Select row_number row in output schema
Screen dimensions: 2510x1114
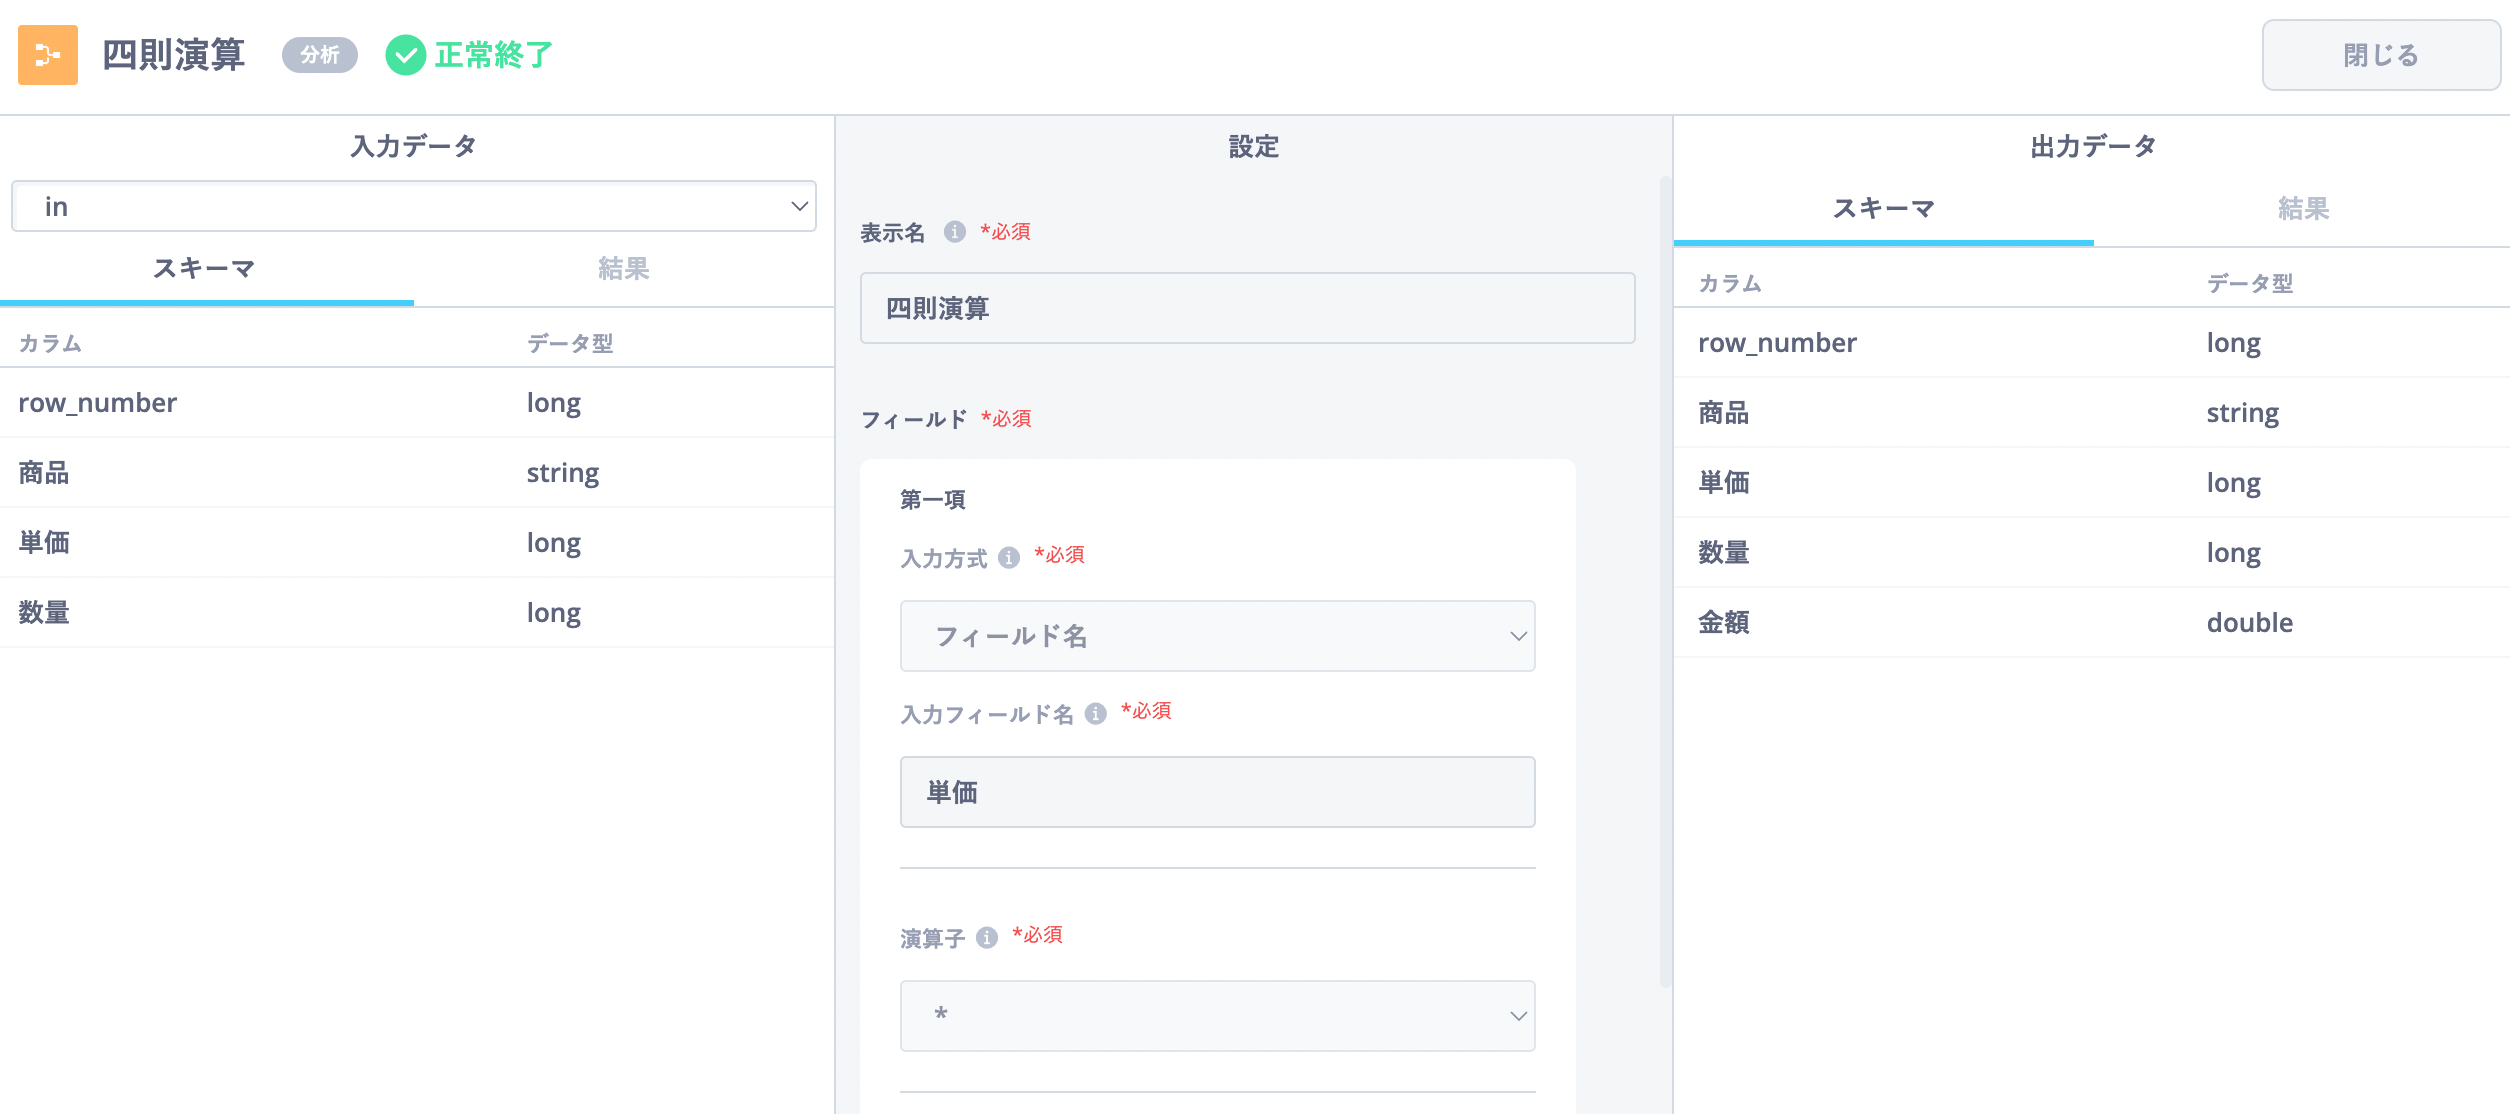pos(2092,343)
